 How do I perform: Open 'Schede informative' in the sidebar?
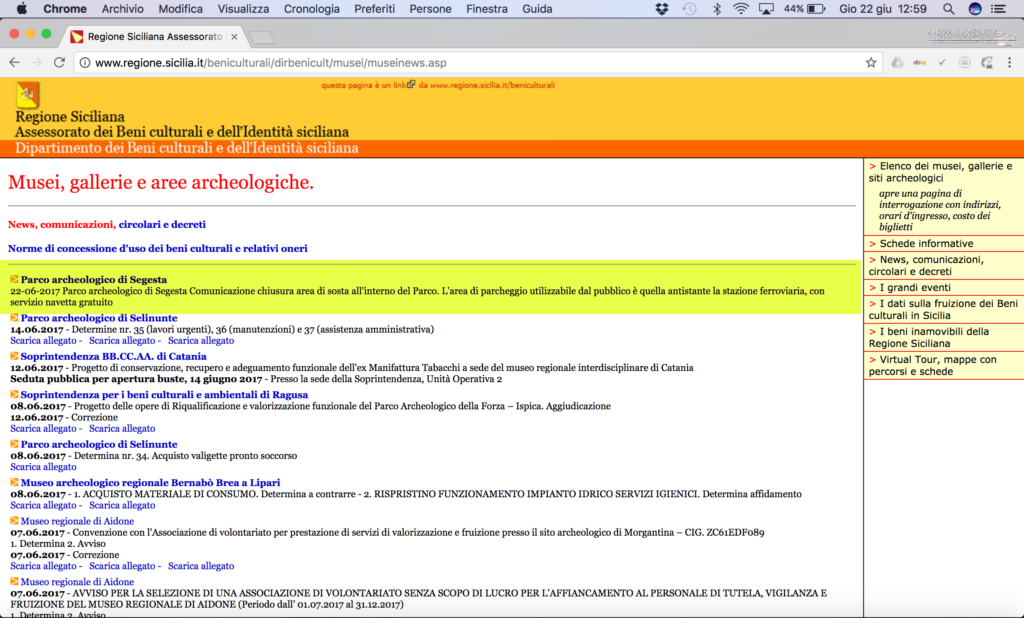click(x=926, y=244)
